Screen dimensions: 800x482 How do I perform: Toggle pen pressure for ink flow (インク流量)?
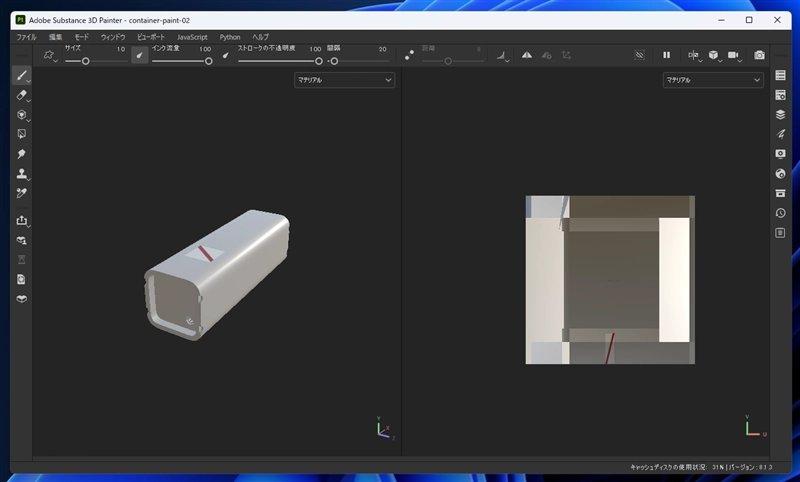[x=226, y=55]
